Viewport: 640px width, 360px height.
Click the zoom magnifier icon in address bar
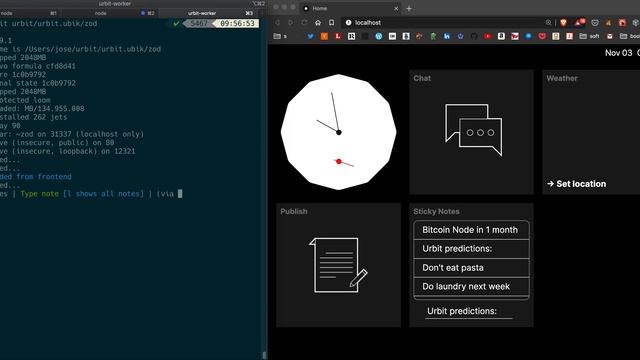click(548, 22)
